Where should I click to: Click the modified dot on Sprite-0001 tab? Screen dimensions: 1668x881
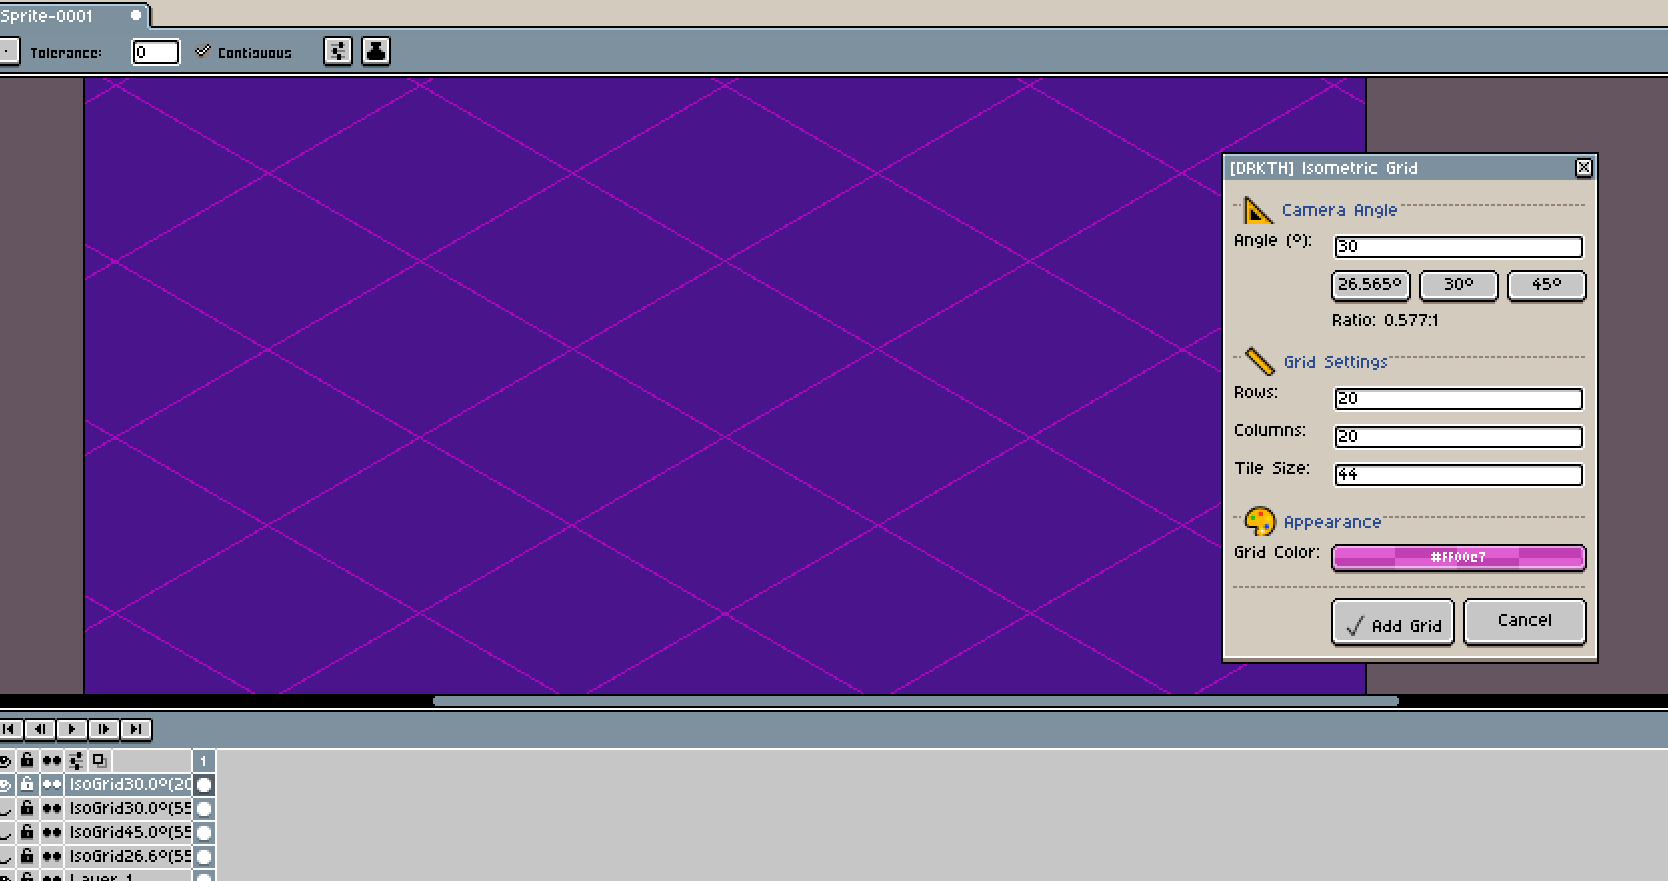click(135, 15)
